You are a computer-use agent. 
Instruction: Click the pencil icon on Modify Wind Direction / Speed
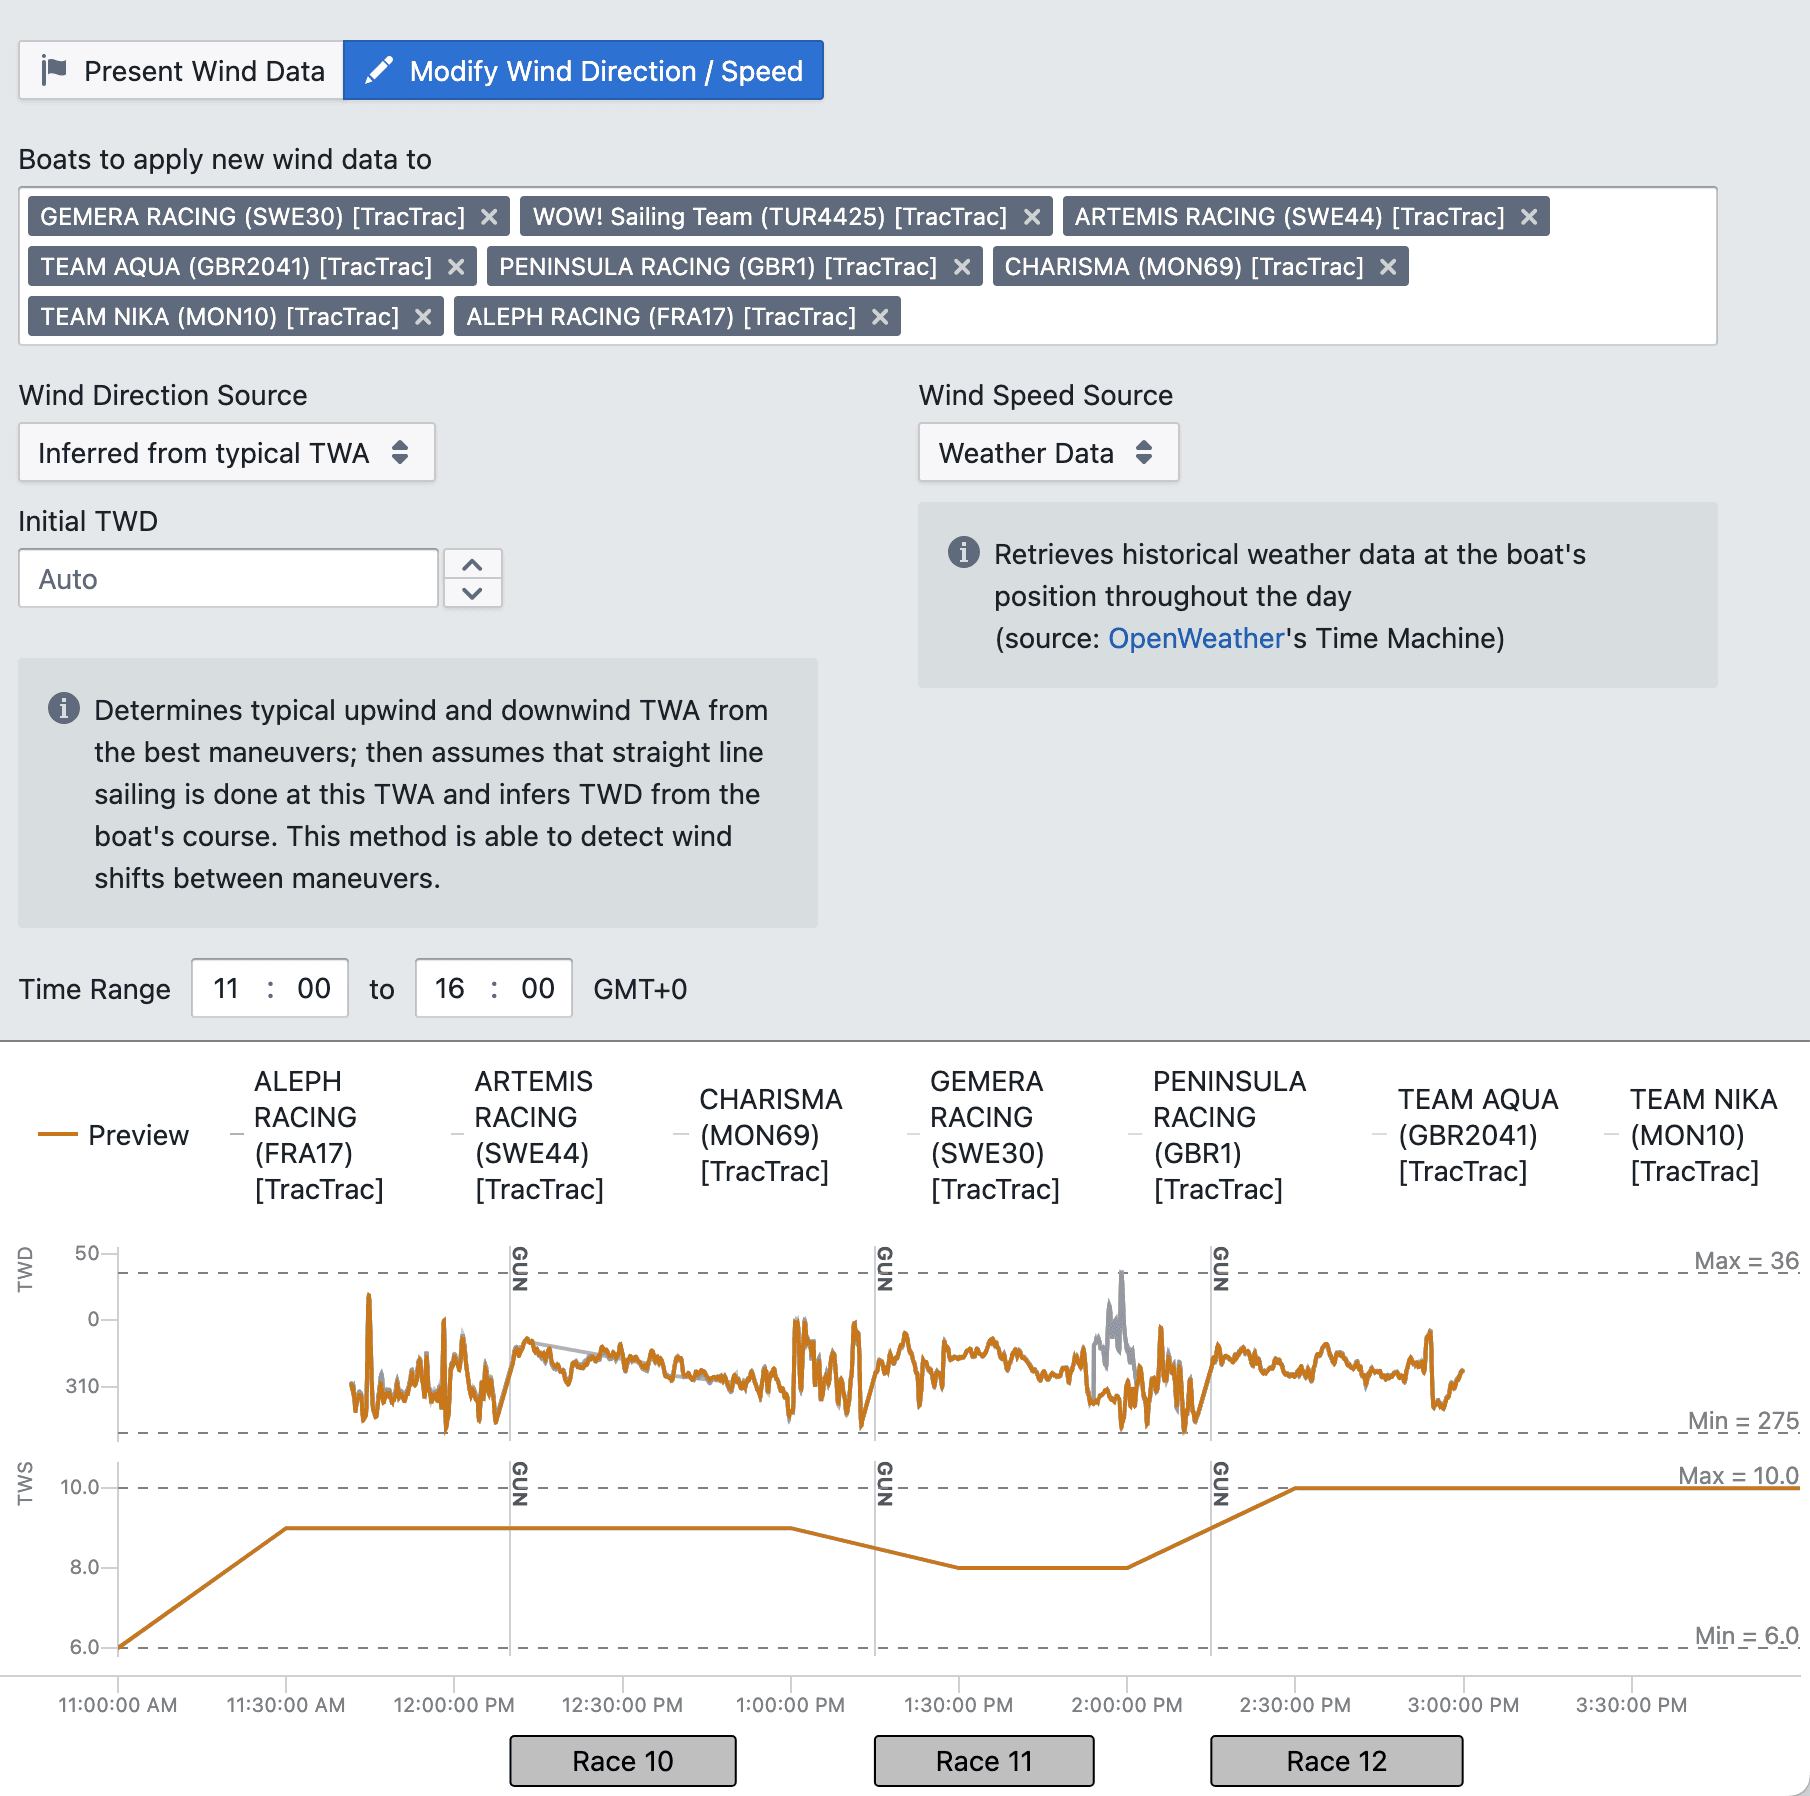tap(381, 70)
